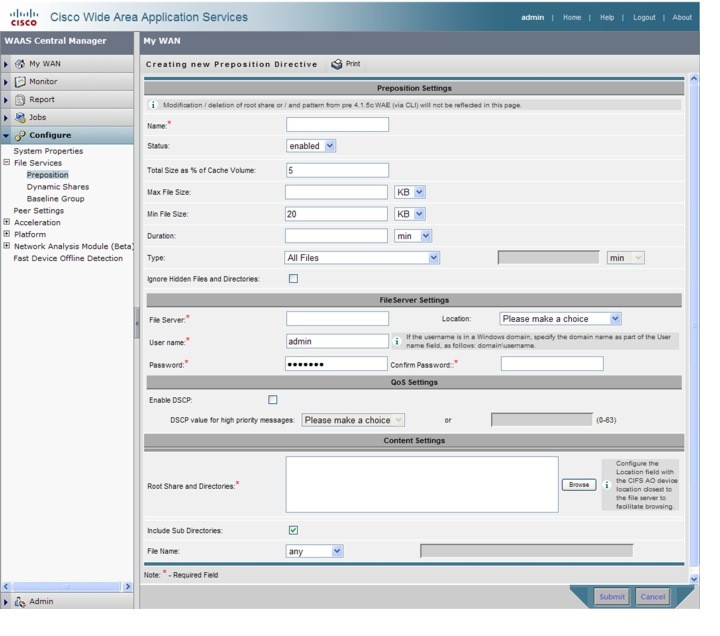This screenshot has width=720, height=636.
Task: Click Root Share and Directories text area
Action: click(x=422, y=484)
